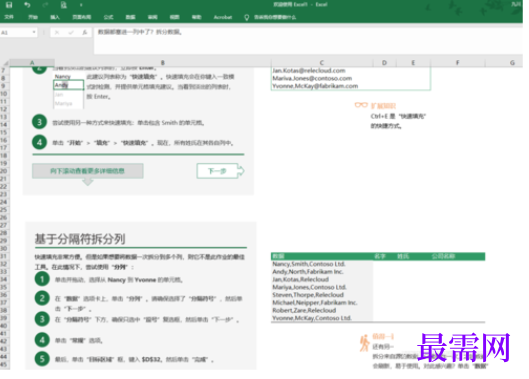Viewport: 529px width, 379px height.
Task: Select column G header
Action: point(512,63)
